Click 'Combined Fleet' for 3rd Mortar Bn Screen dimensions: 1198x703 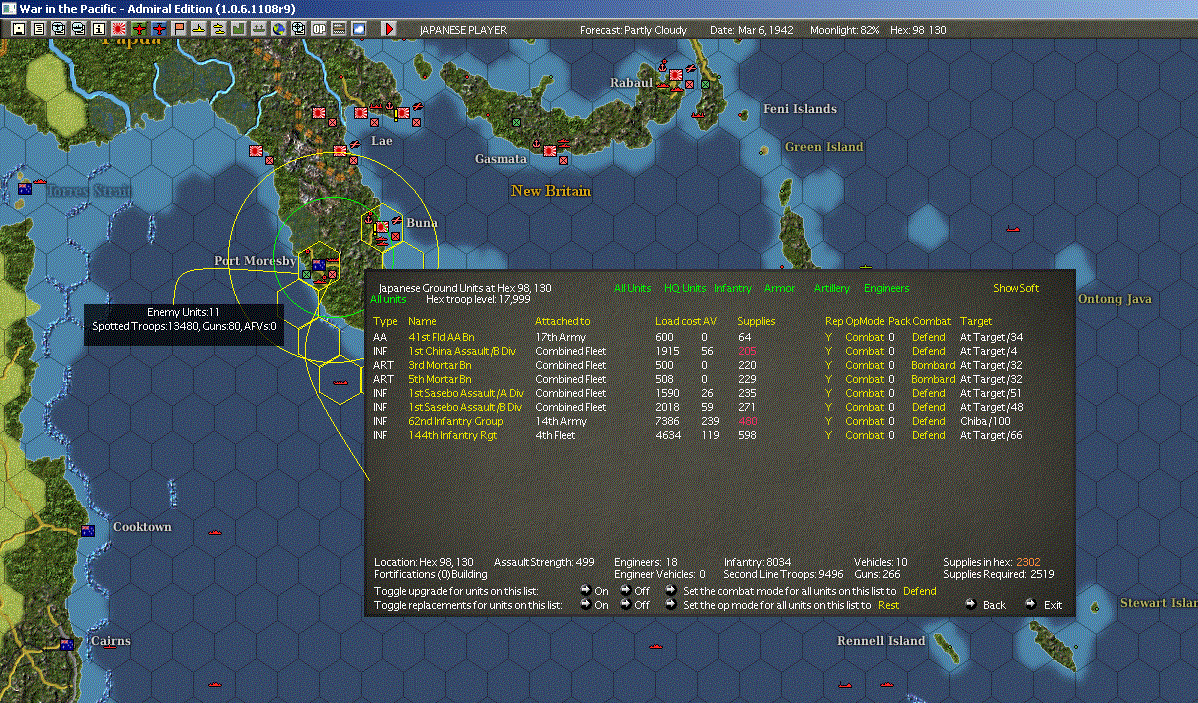point(570,365)
